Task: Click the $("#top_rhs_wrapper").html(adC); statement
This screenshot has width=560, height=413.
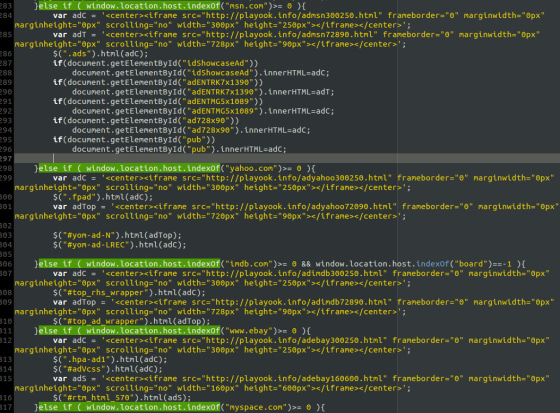Action: [129, 293]
